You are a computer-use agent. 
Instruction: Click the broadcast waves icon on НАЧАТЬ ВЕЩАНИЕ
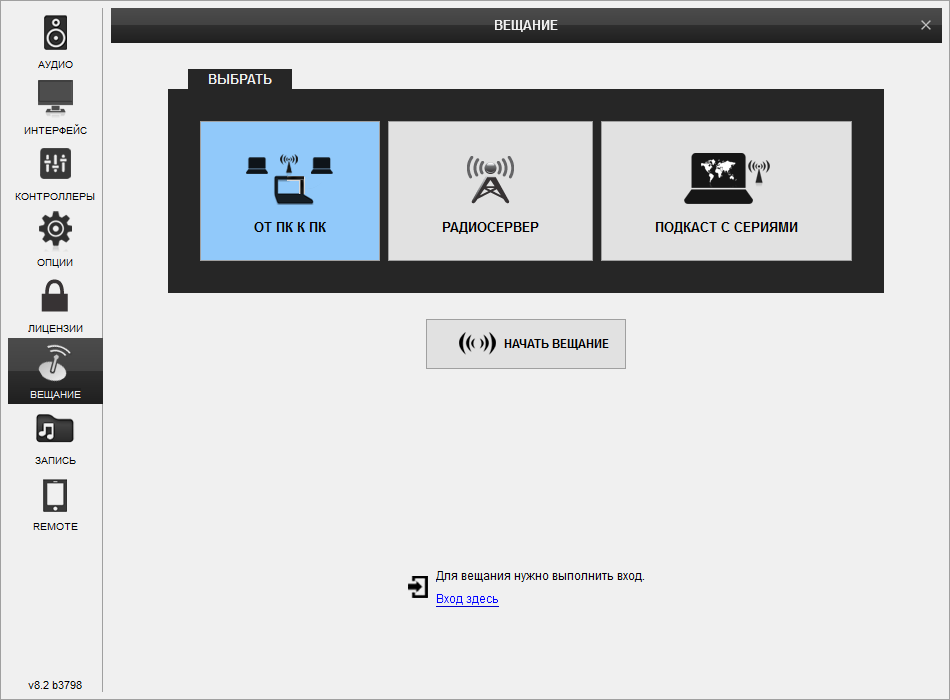click(x=476, y=344)
